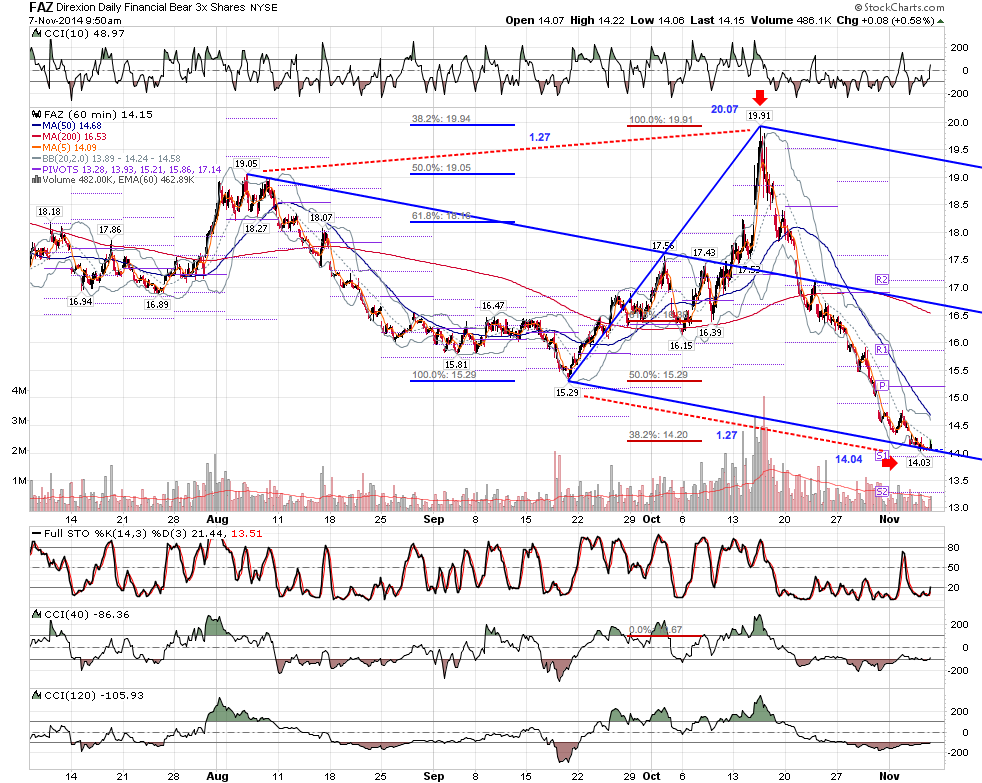Click the Last 14.15 price readout
The height and width of the screenshot is (783, 982).
coord(717,20)
